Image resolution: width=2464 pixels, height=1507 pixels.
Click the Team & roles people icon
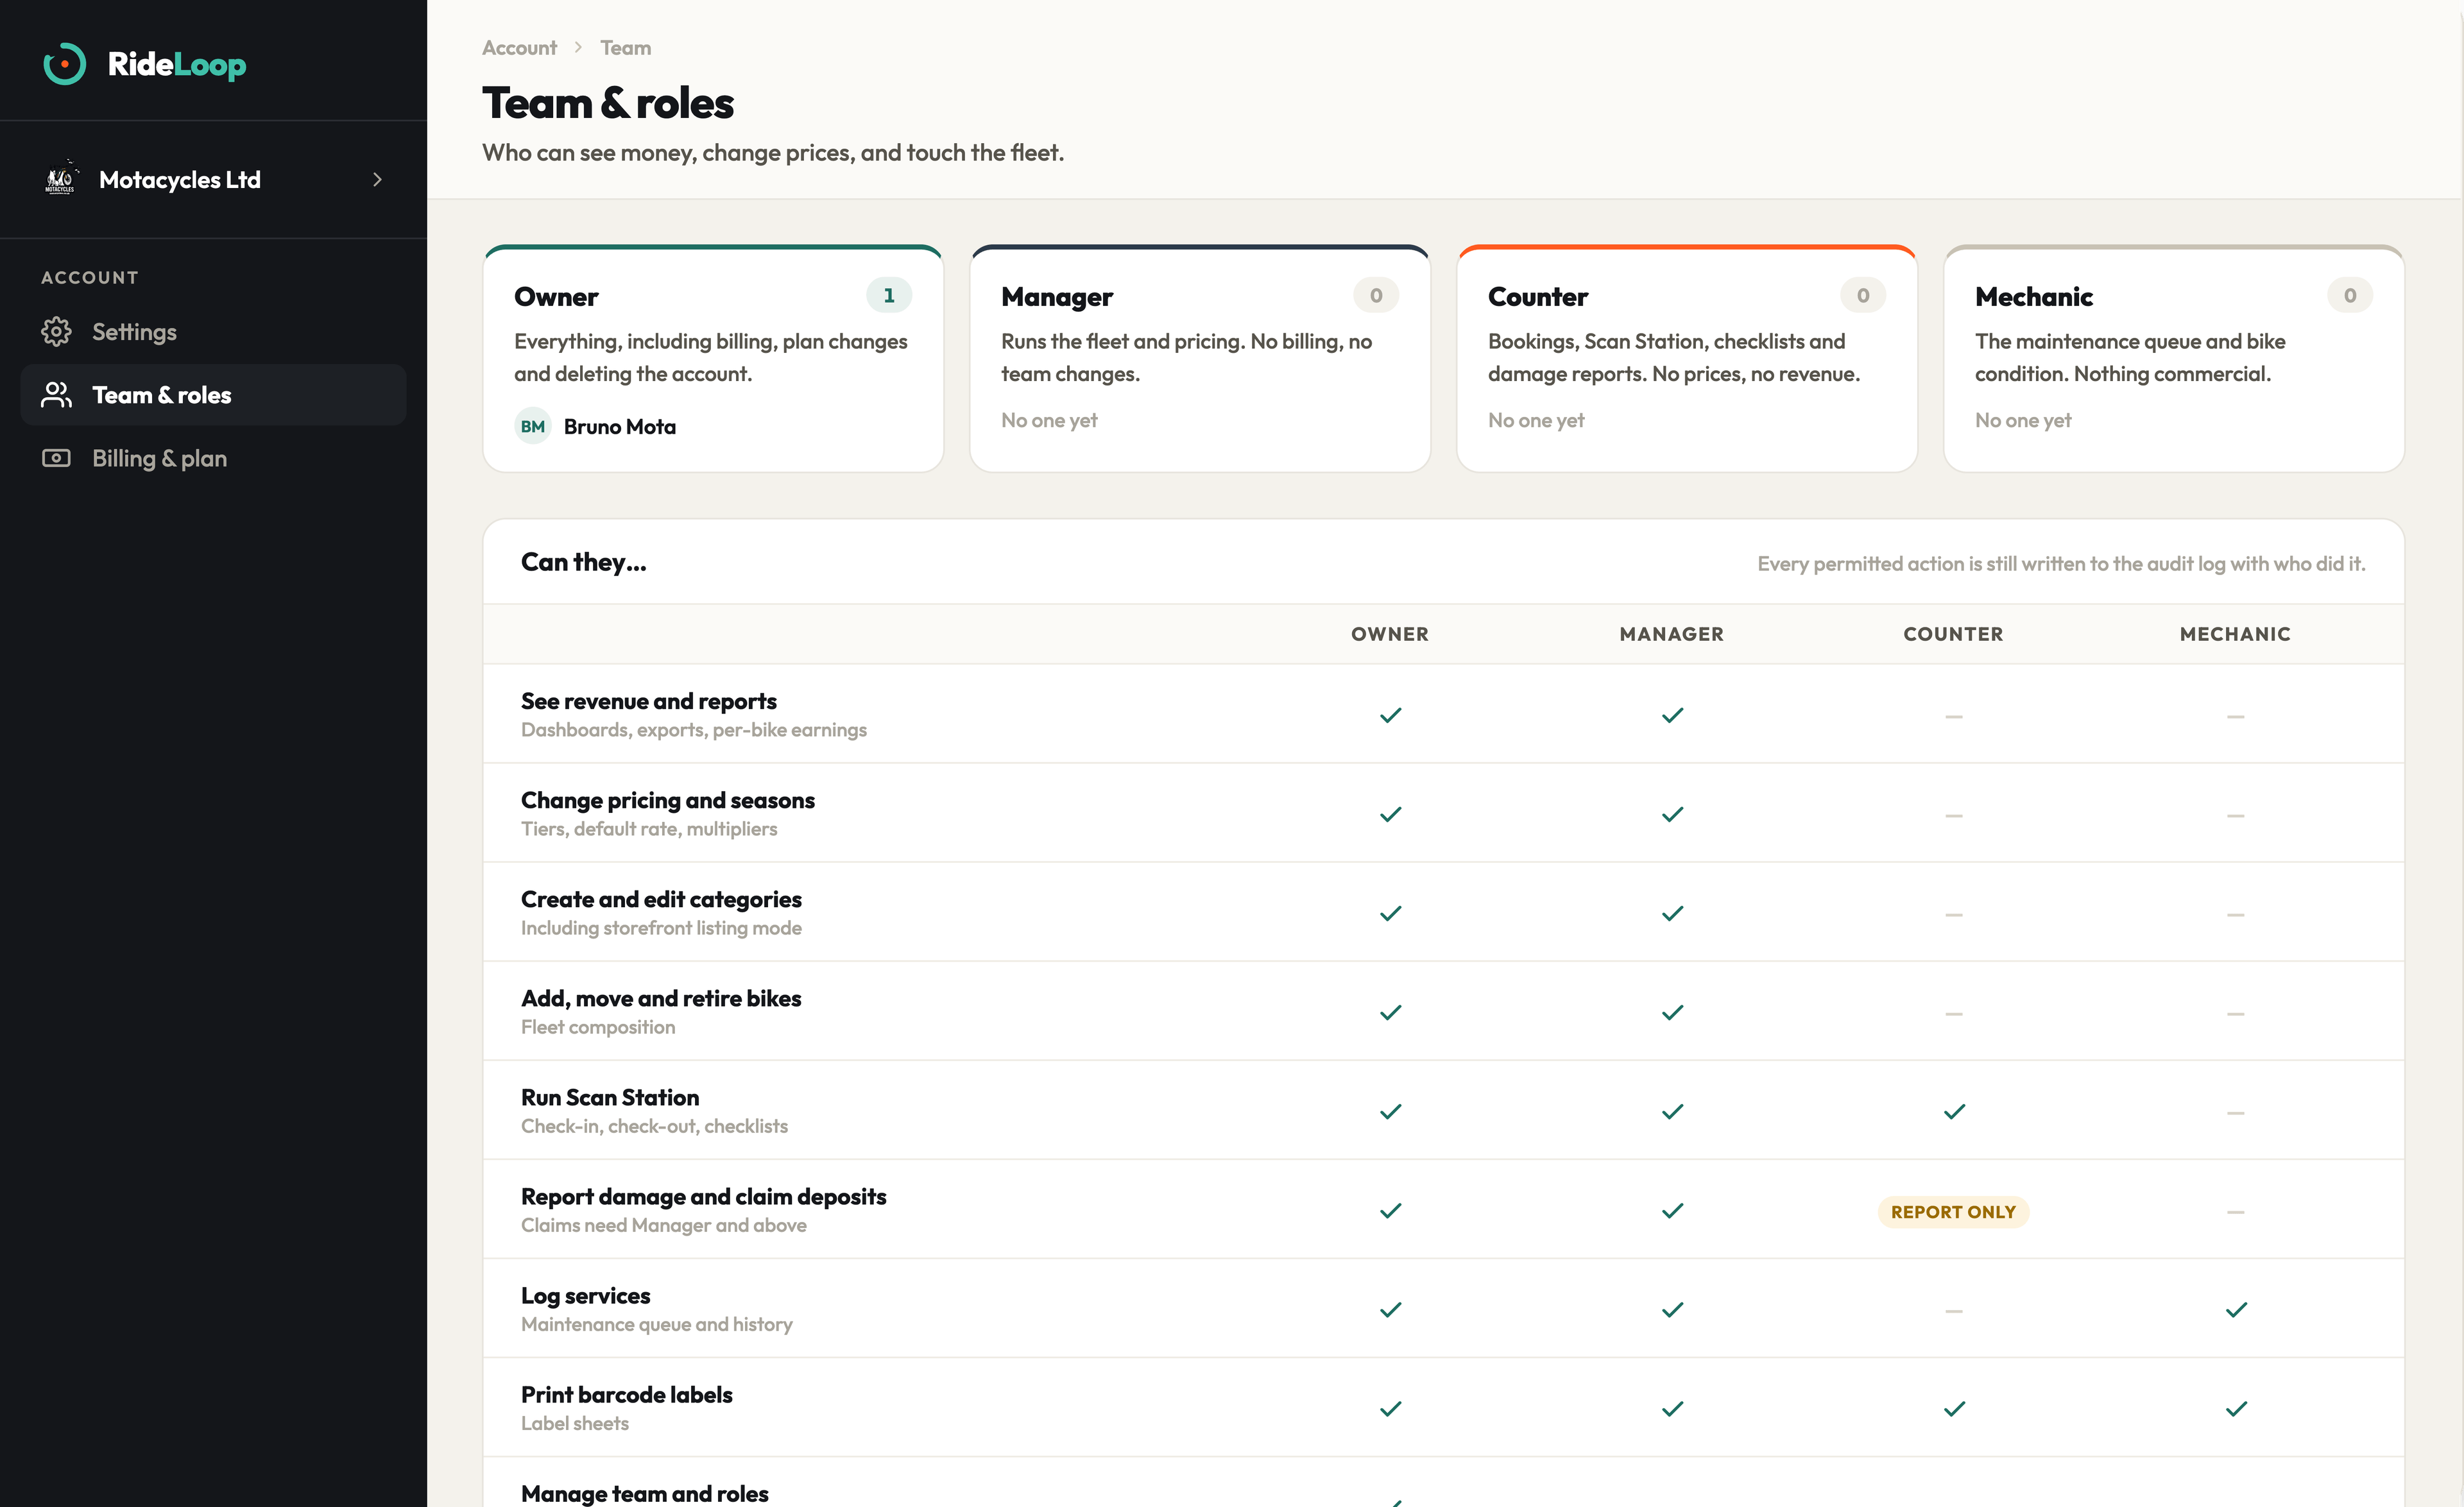[x=56, y=395]
